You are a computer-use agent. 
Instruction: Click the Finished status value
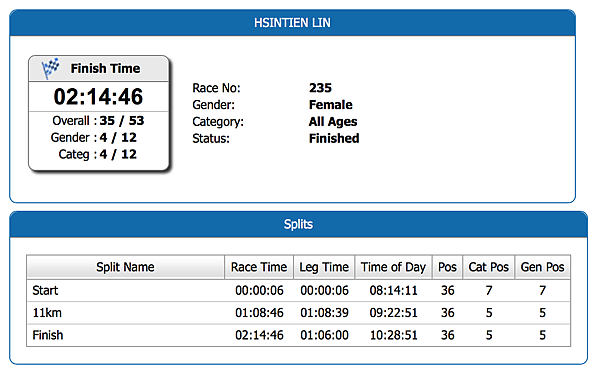point(334,138)
